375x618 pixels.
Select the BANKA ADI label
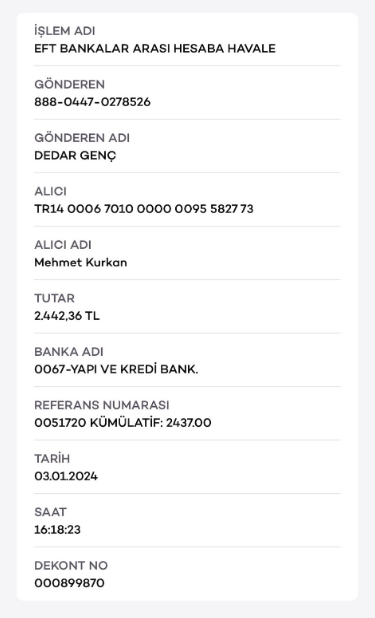pyautogui.click(x=69, y=352)
